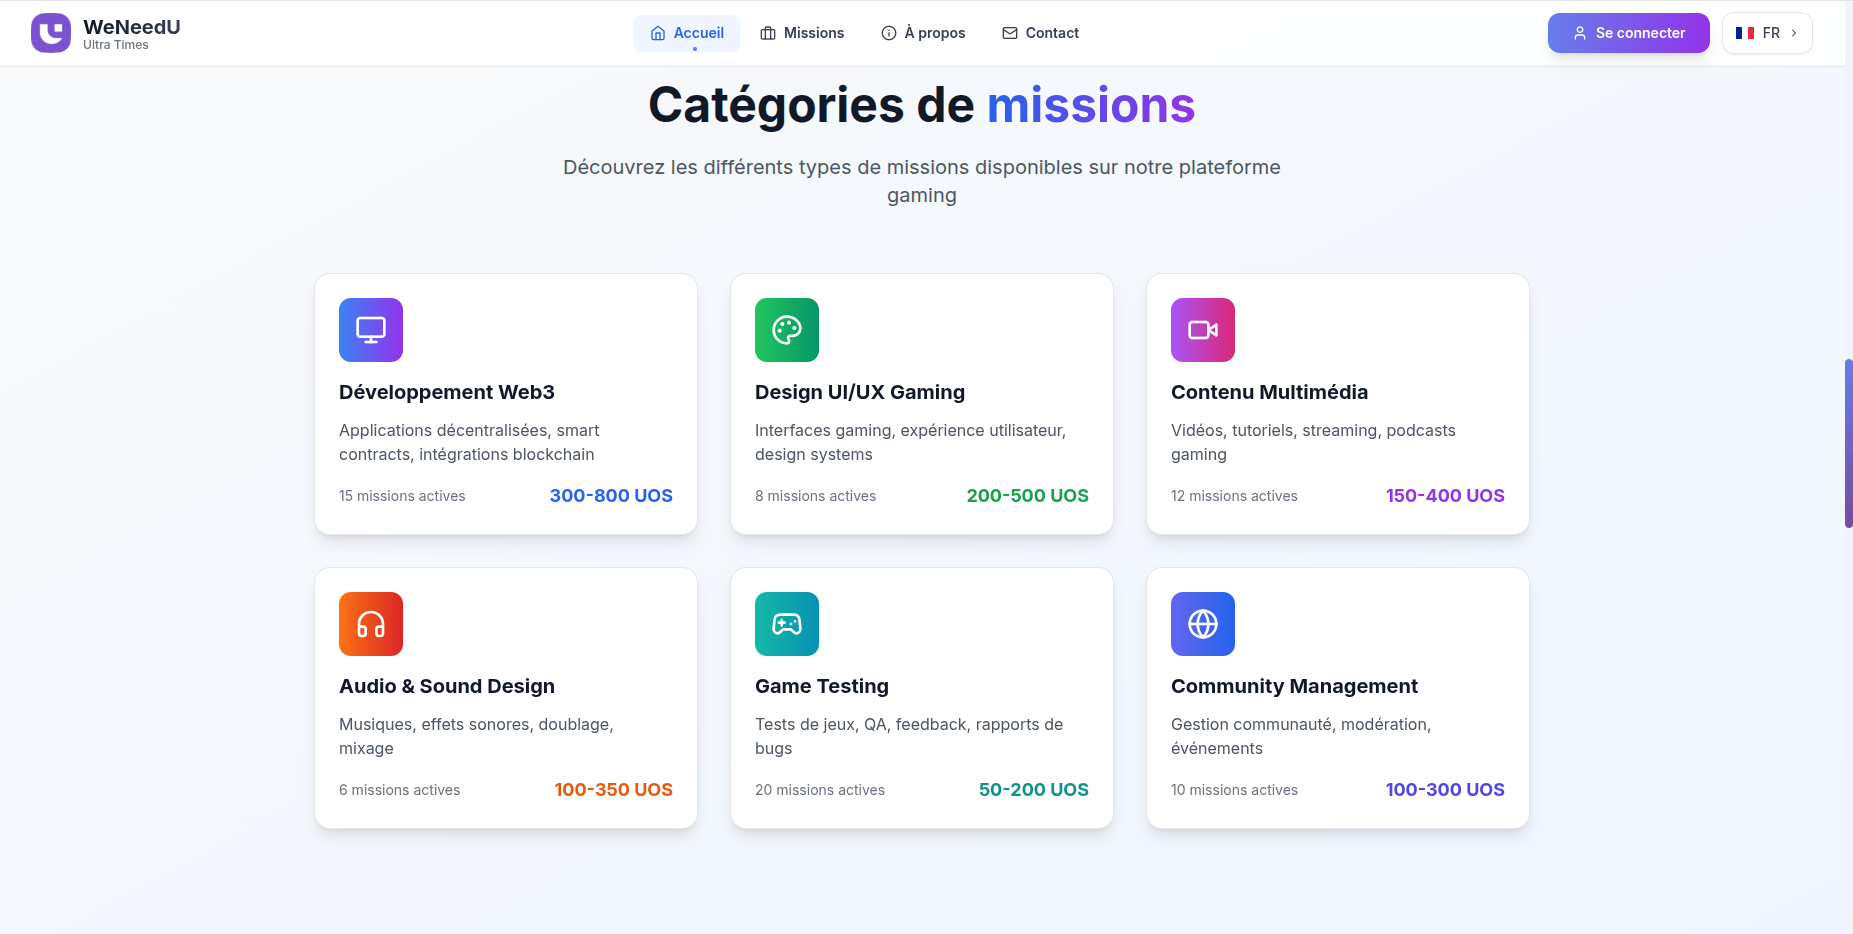Select the Community Management heading
The image size is (1853, 934).
(1294, 686)
